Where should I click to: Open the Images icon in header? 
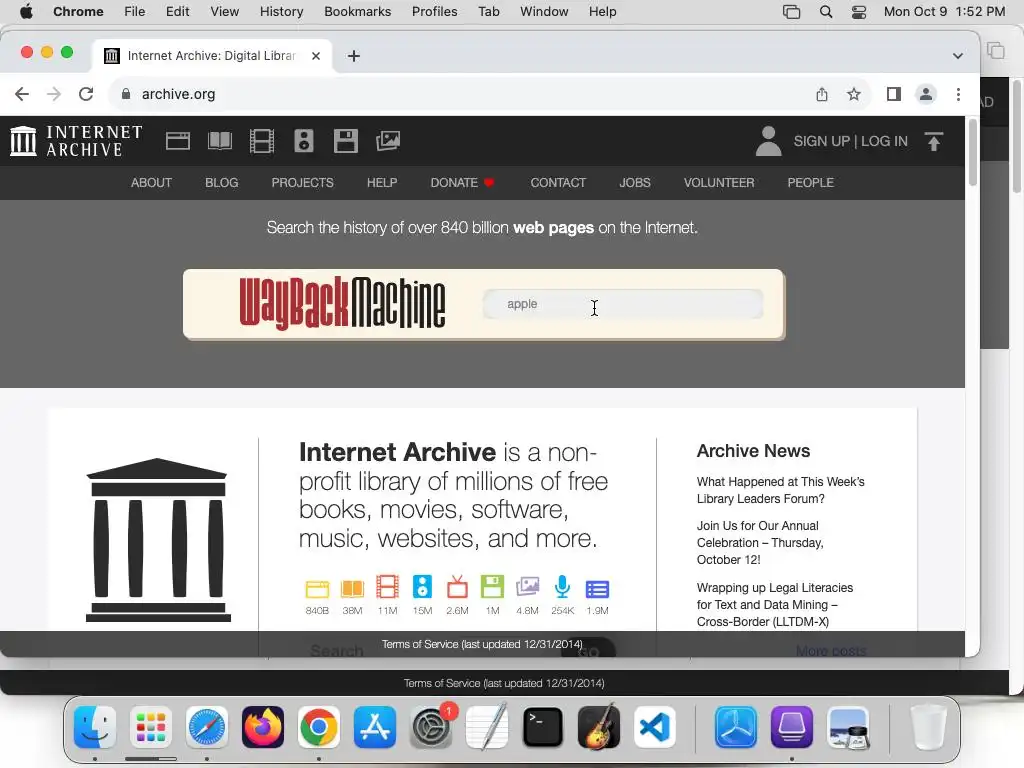(x=388, y=141)
